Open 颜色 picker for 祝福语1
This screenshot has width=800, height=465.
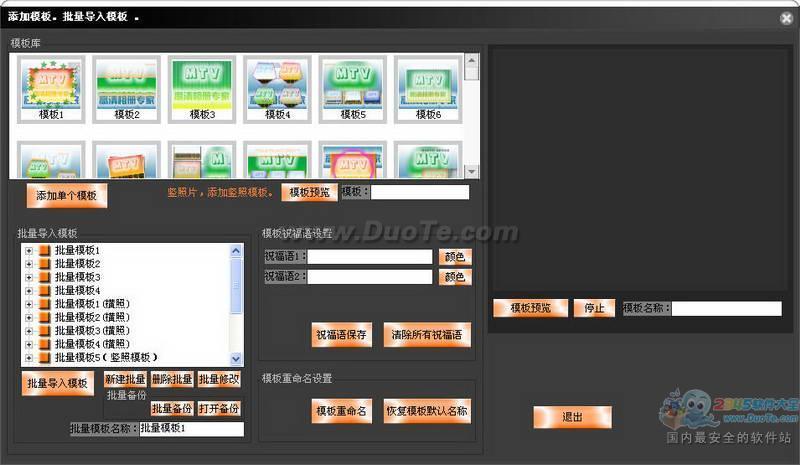(455, 257)
